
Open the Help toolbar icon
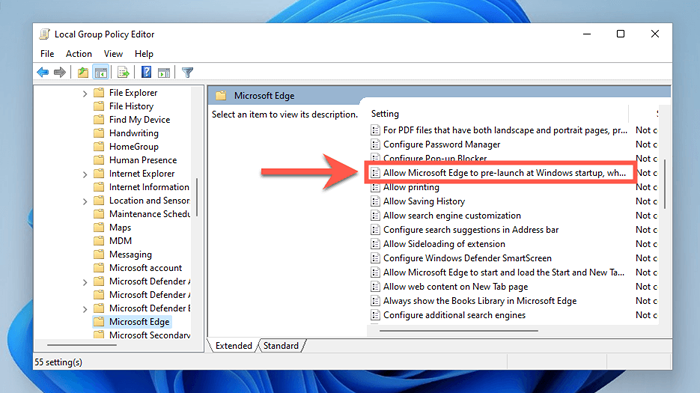pyautogui.click(x=146, y=72)
